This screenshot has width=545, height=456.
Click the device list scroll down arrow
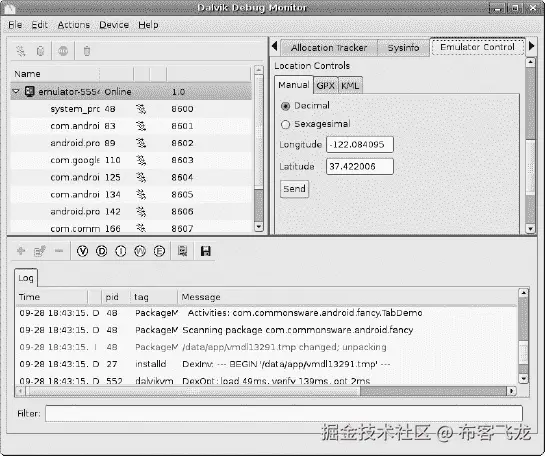[259, 227]
